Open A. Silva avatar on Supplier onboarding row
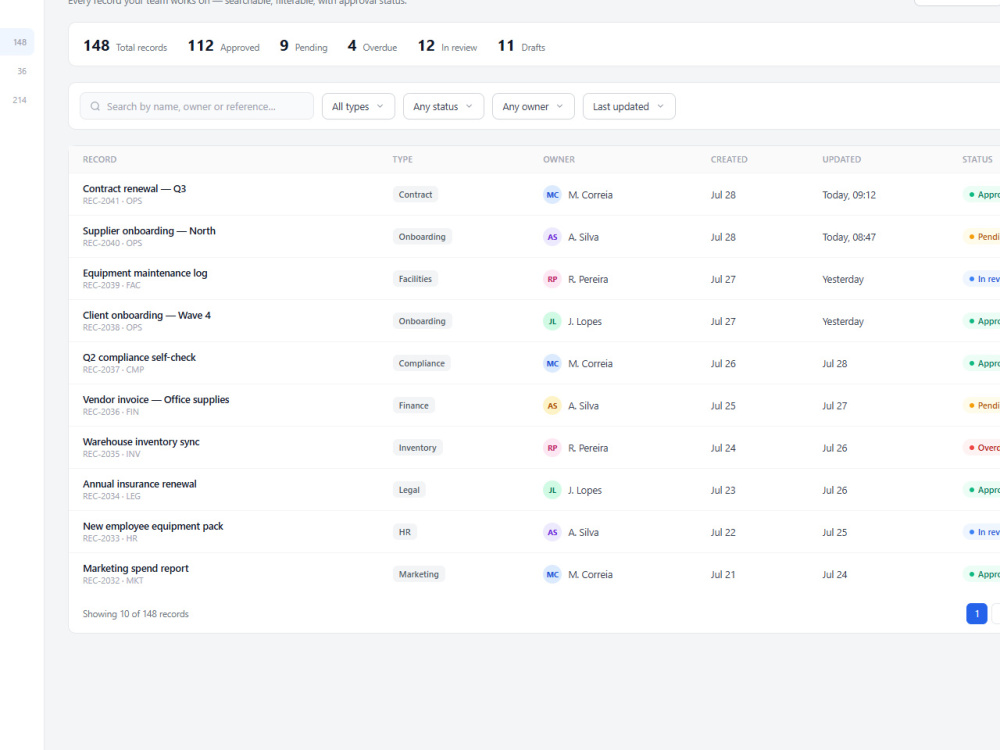This screenshot has width=1000, height=750. coord(552,237)
